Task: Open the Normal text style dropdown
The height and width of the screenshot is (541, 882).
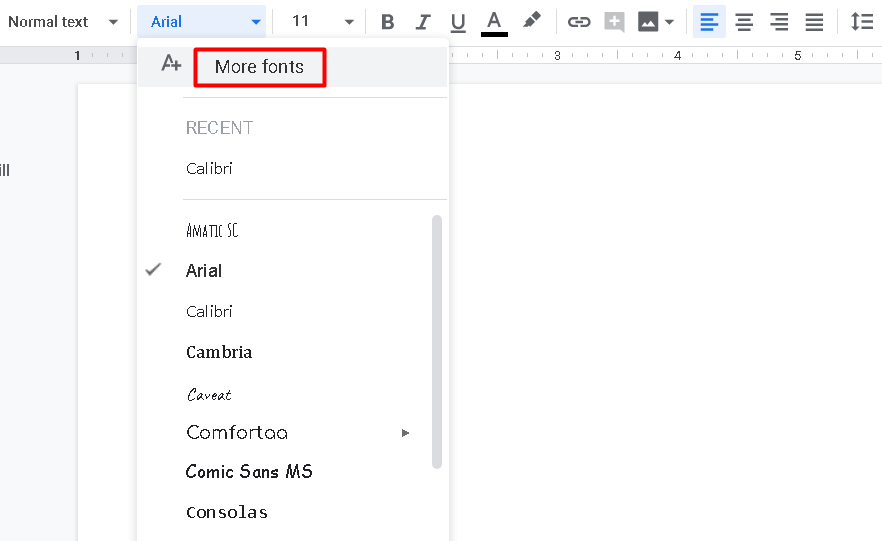Action: pos(63,22)
